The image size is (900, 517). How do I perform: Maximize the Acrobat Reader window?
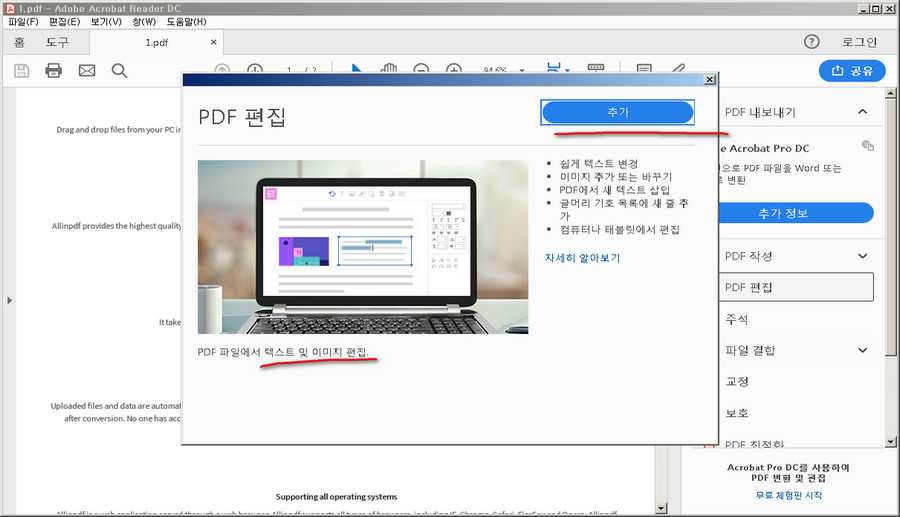[x=875, y=9]
